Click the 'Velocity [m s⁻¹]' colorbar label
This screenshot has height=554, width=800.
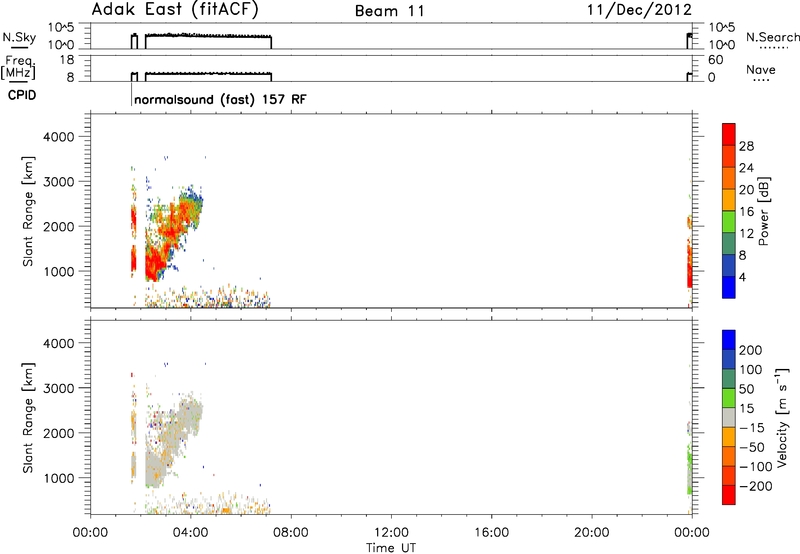click(x=781, y=417)
